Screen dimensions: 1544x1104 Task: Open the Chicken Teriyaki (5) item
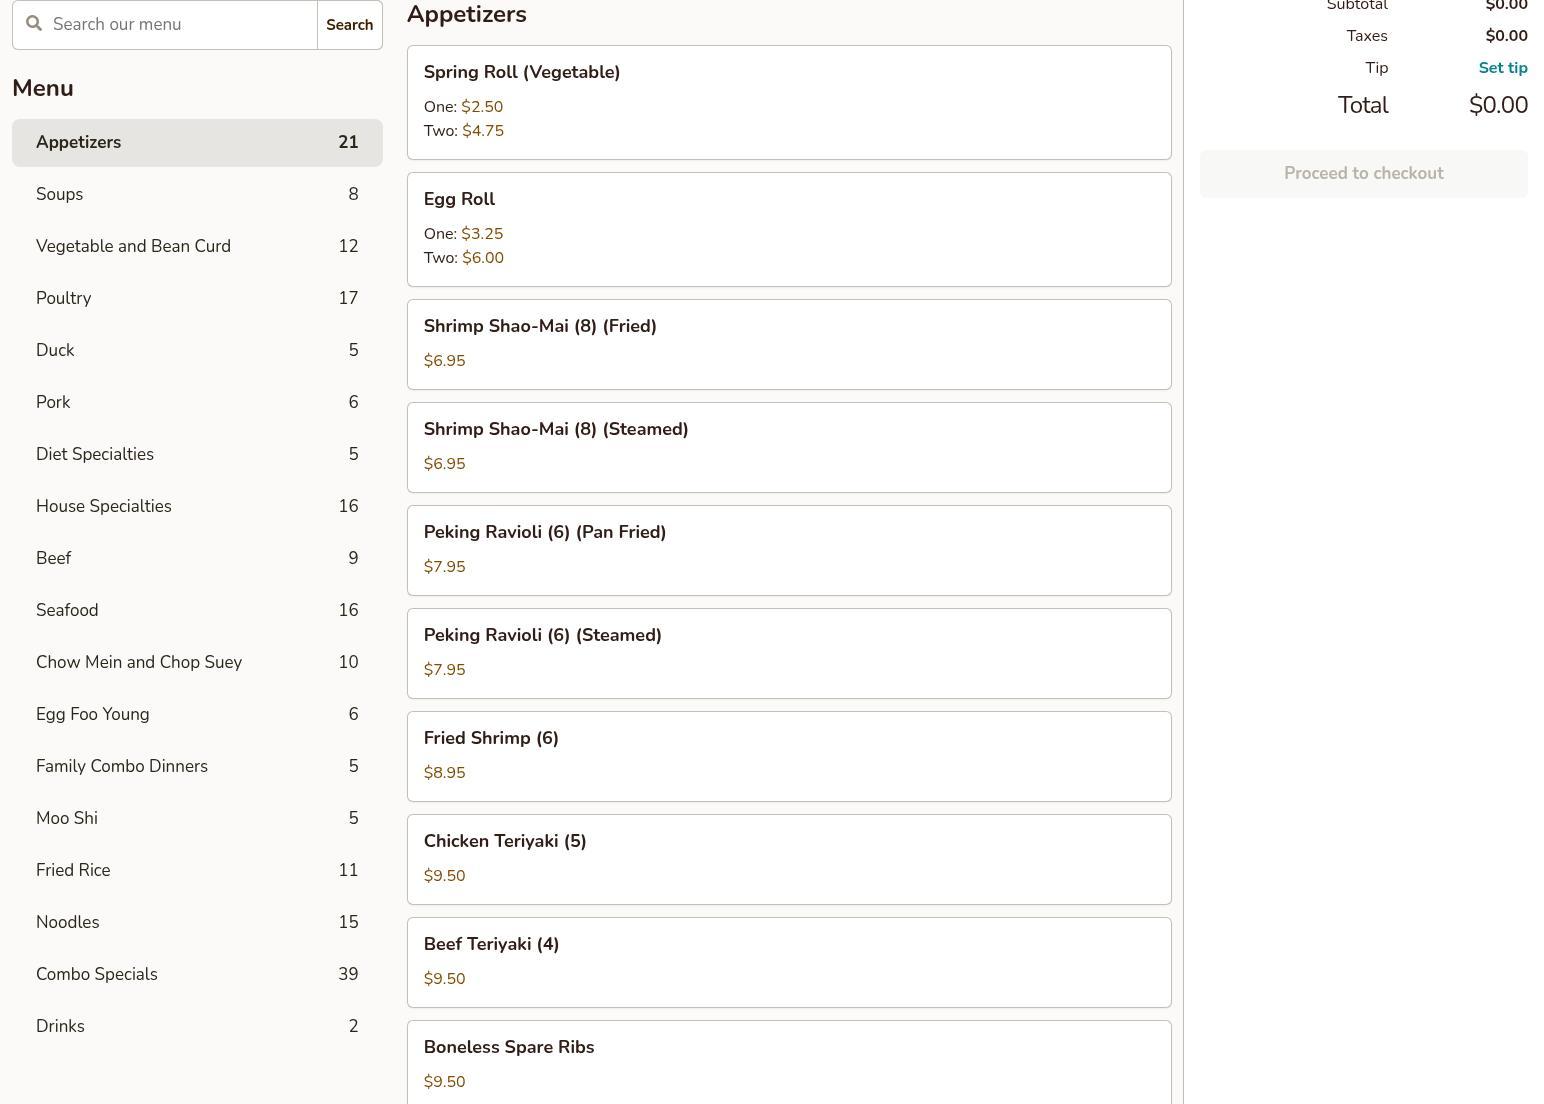[x=789, y=859]
